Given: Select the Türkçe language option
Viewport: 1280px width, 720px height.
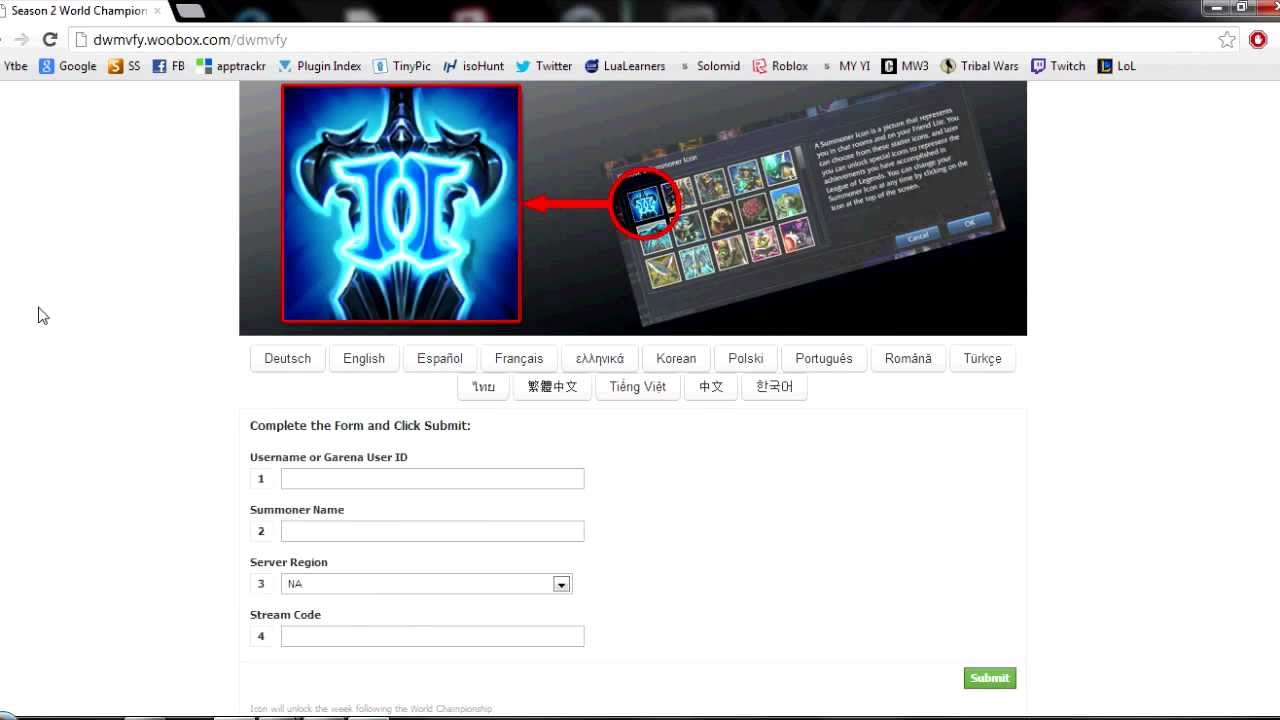Looking at the screenshot, I should pyautogui.click(x=982, y=358).
